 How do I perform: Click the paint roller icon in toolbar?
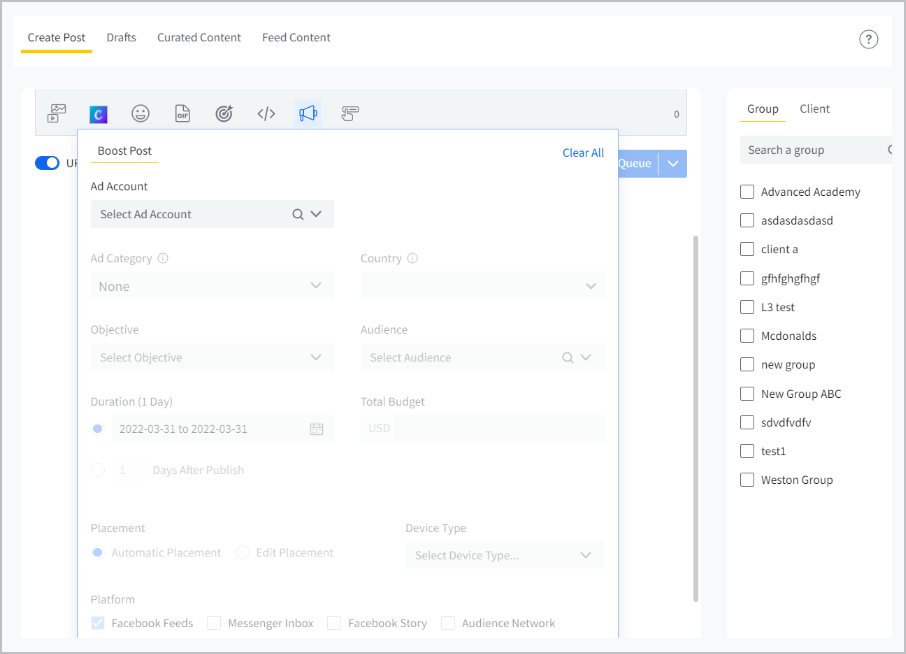350,113
